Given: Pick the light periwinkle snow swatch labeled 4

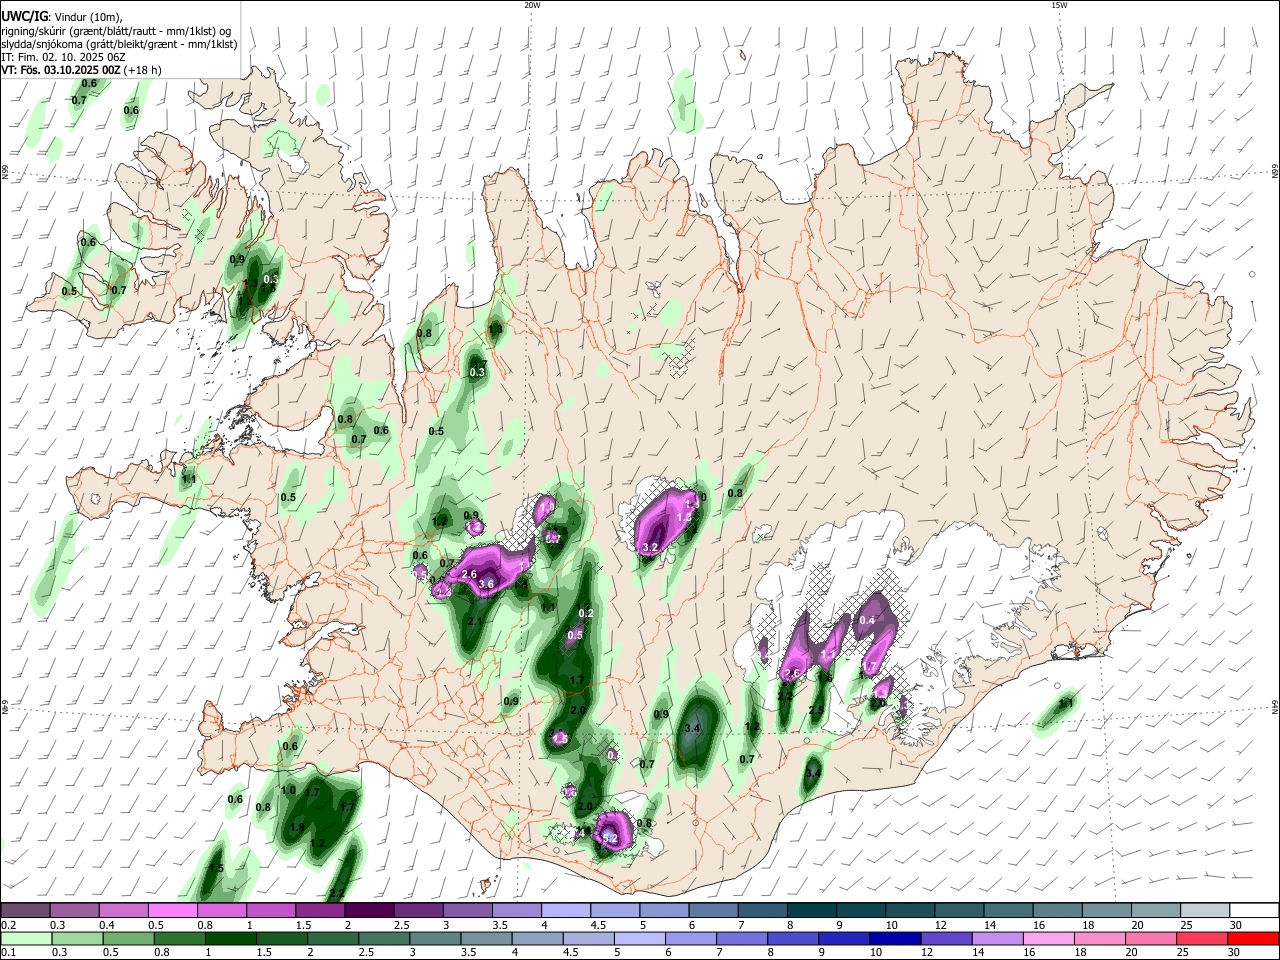Looking at the screenshot, I should point(564,911).
